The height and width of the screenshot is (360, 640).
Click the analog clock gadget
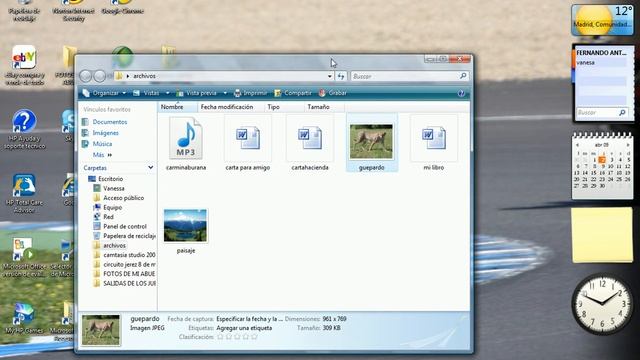click(x=602, y=304)
